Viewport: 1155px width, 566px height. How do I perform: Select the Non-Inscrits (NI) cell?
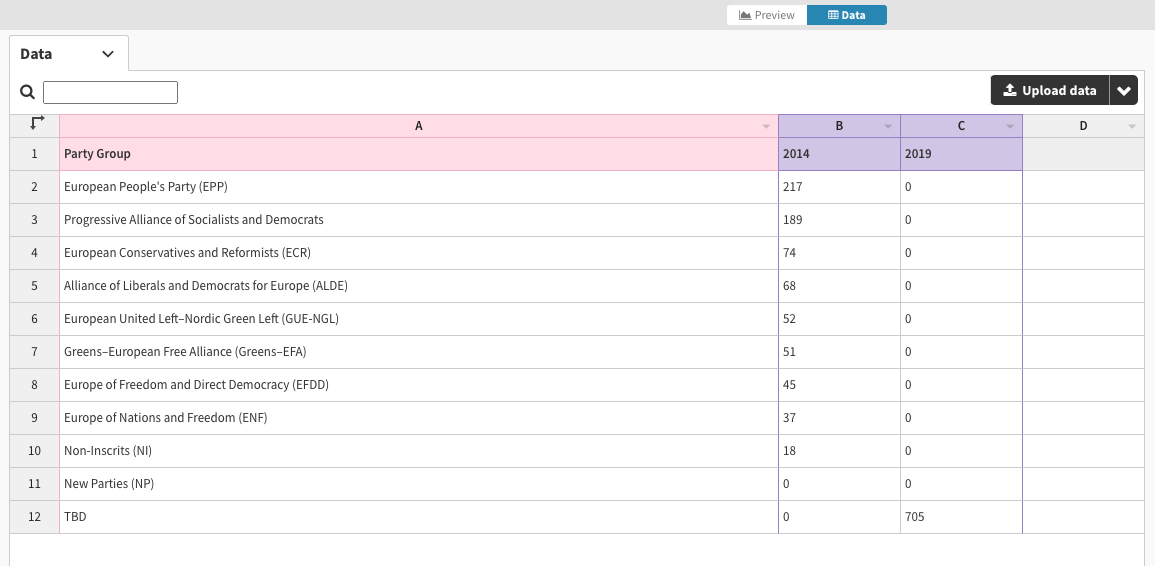(x=418, y=451)
